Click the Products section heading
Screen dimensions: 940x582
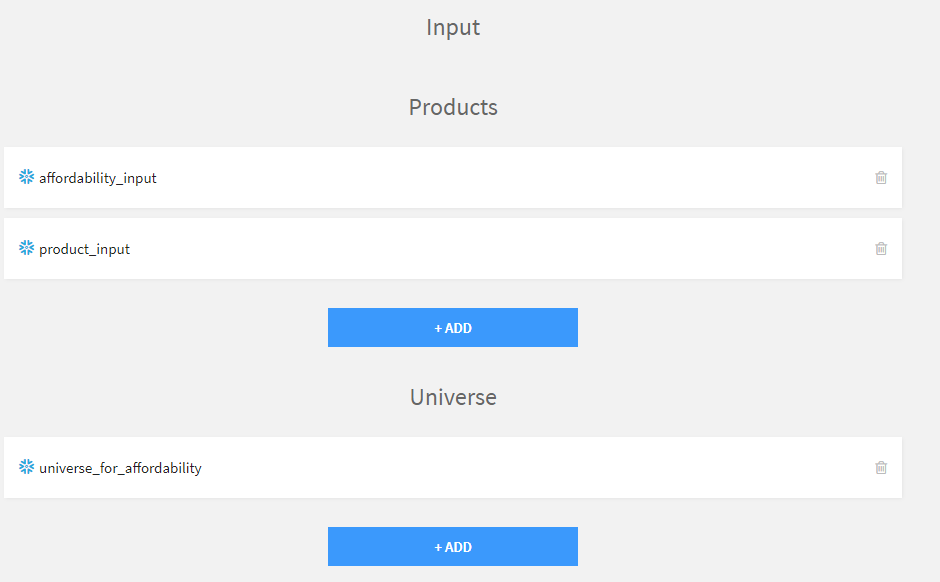point(453,107)
